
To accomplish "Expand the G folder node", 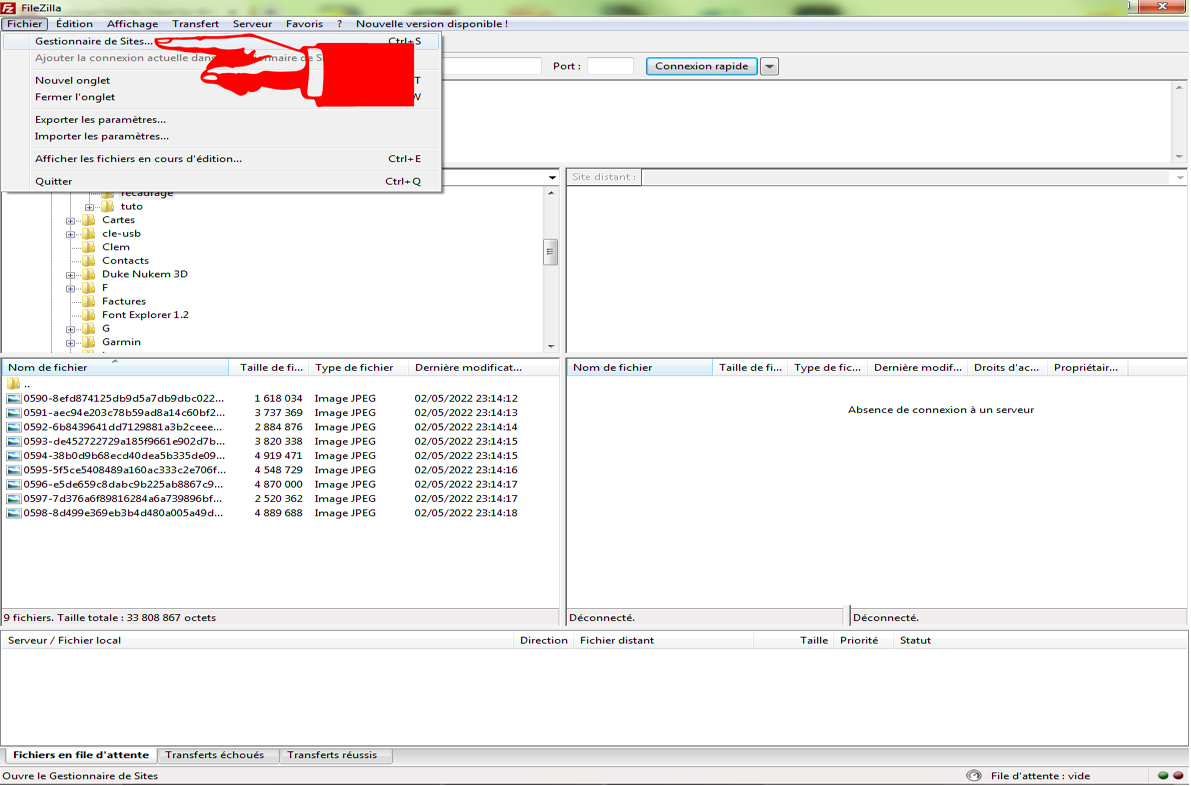I will tap(70, 329).
